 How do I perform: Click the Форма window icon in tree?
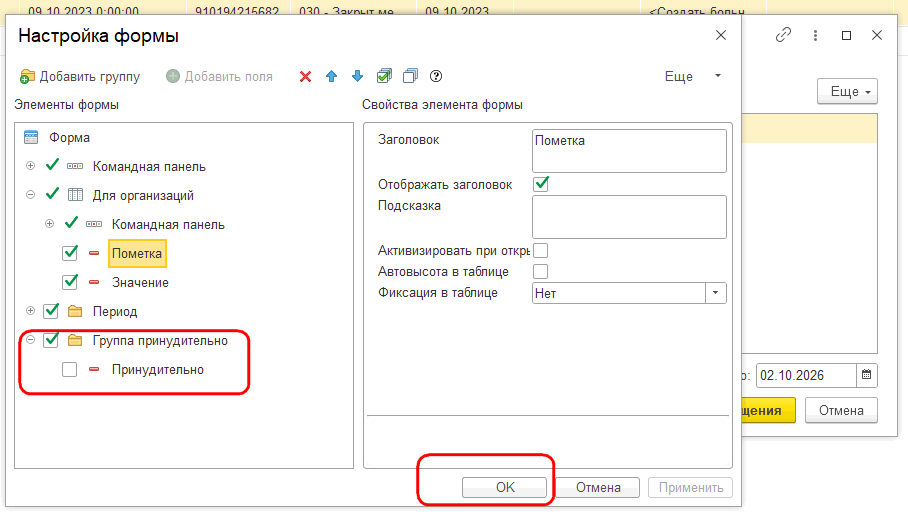tap(31, 137)
